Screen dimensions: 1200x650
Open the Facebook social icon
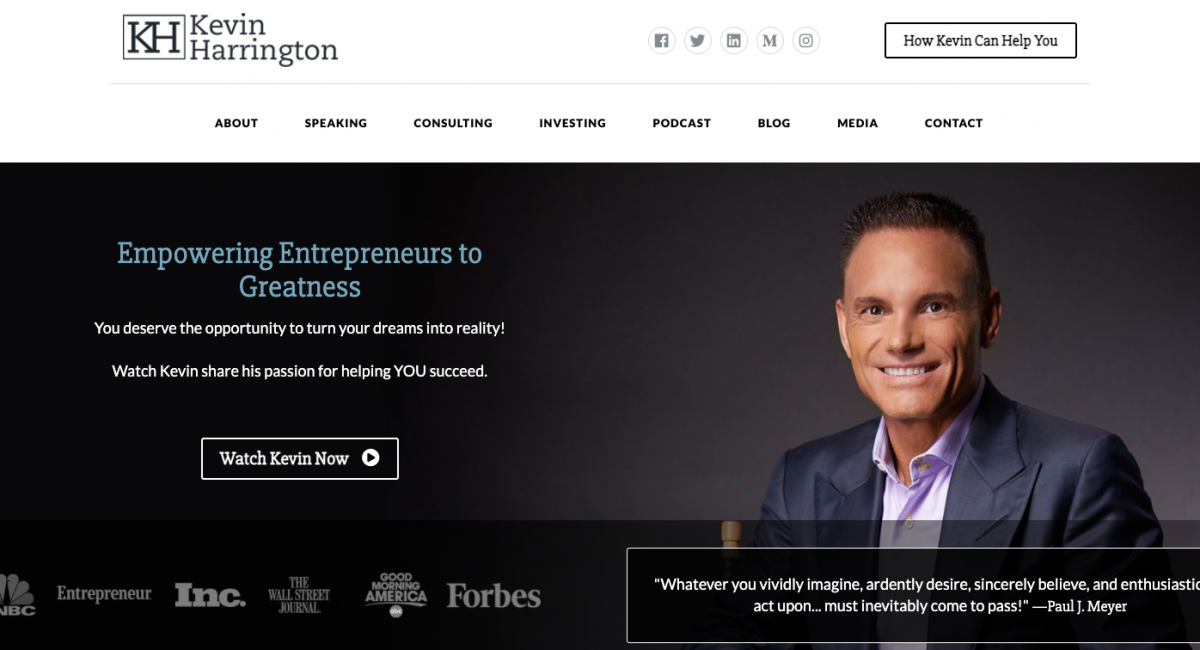point(661,41)
